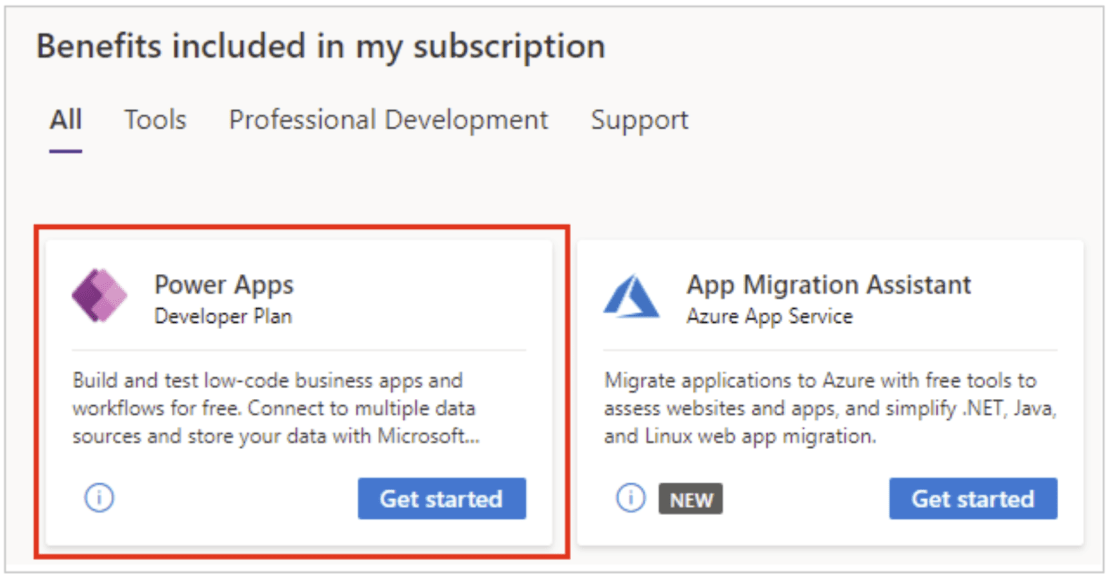Viewport: 1110px width, 576px height.
Task: Open info icon on App Migration Assistant card
Action: 630,498
